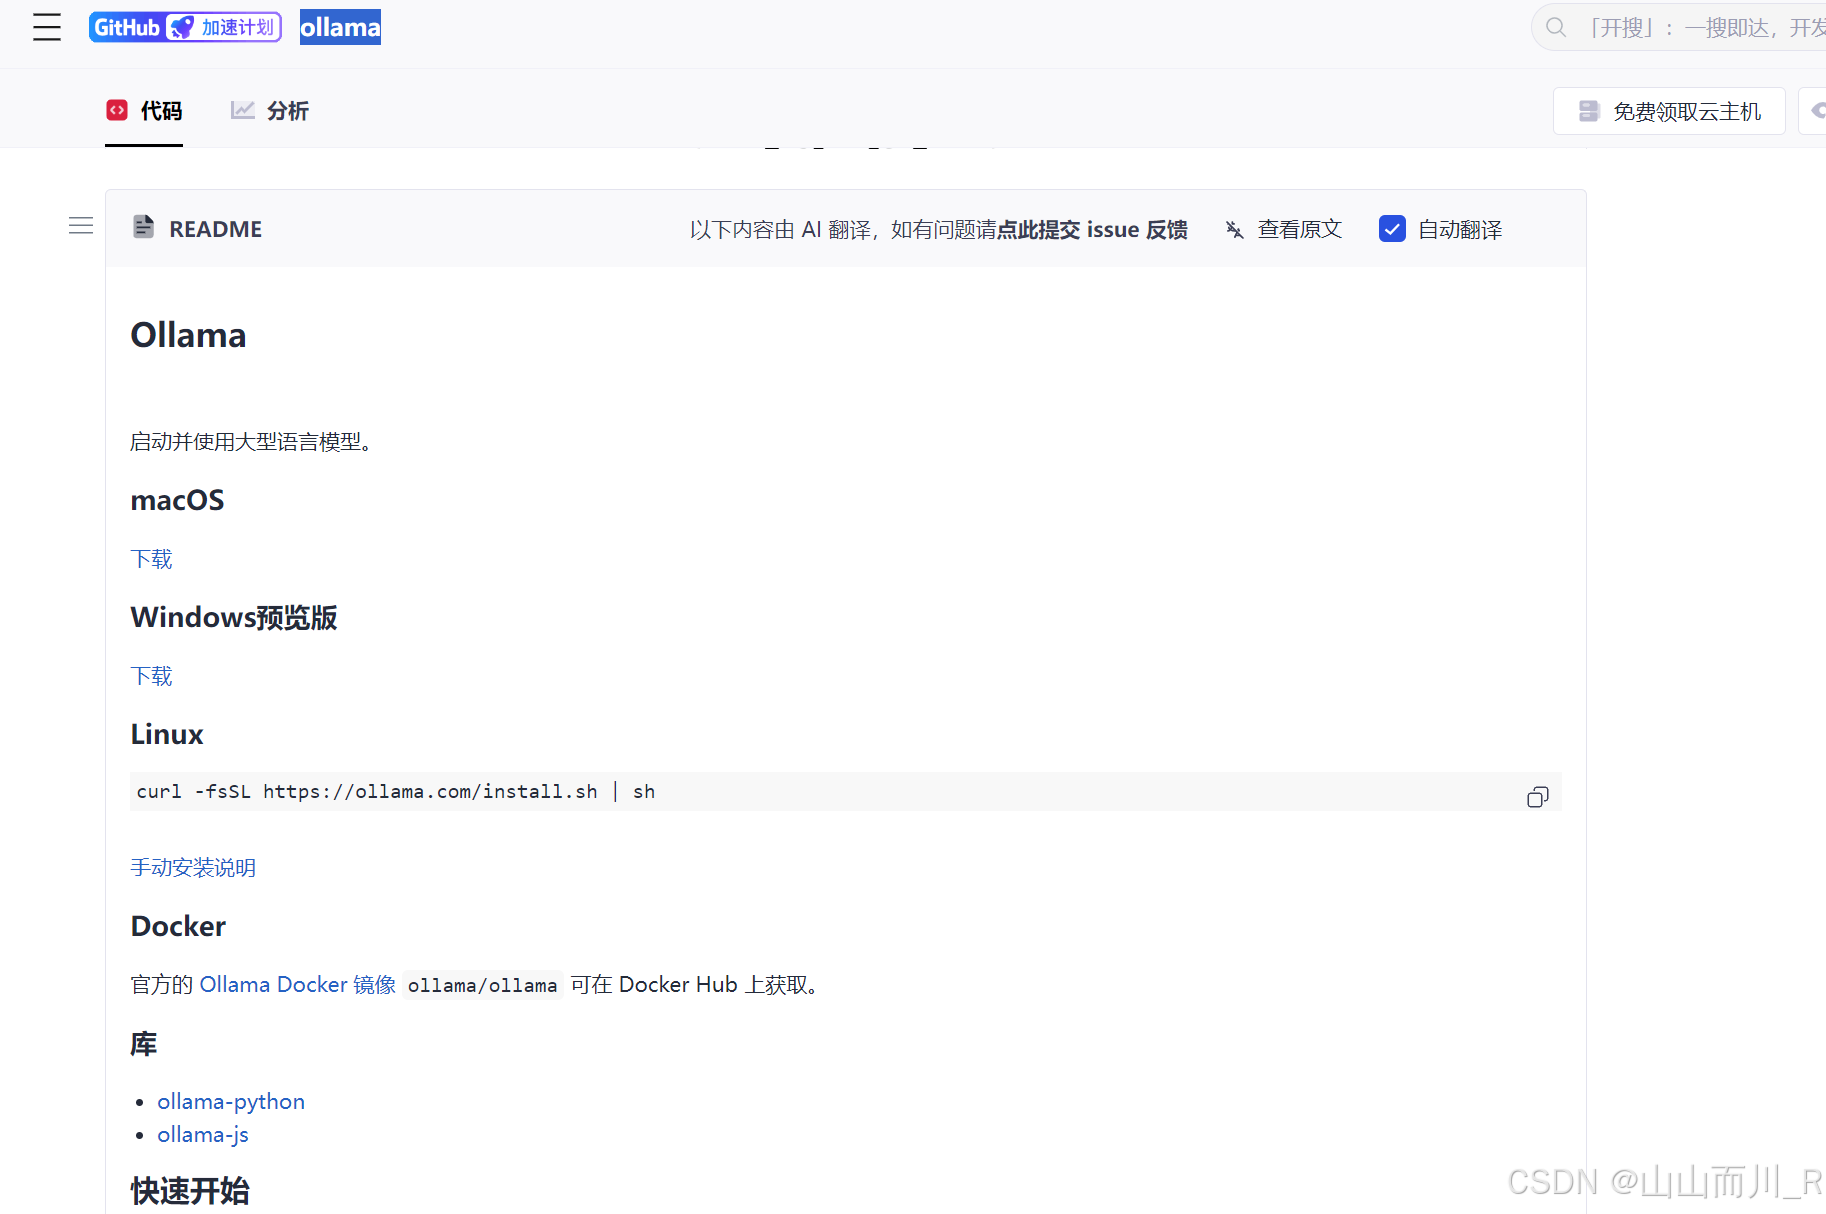Open the ollama-python library link

(x=231, y=1101)
